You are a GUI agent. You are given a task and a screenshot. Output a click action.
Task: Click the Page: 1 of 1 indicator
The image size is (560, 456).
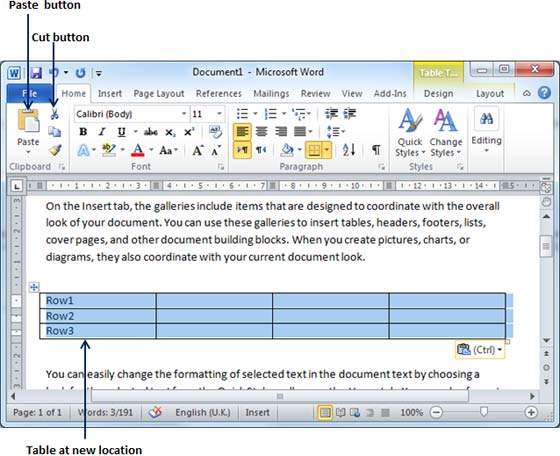37,412
